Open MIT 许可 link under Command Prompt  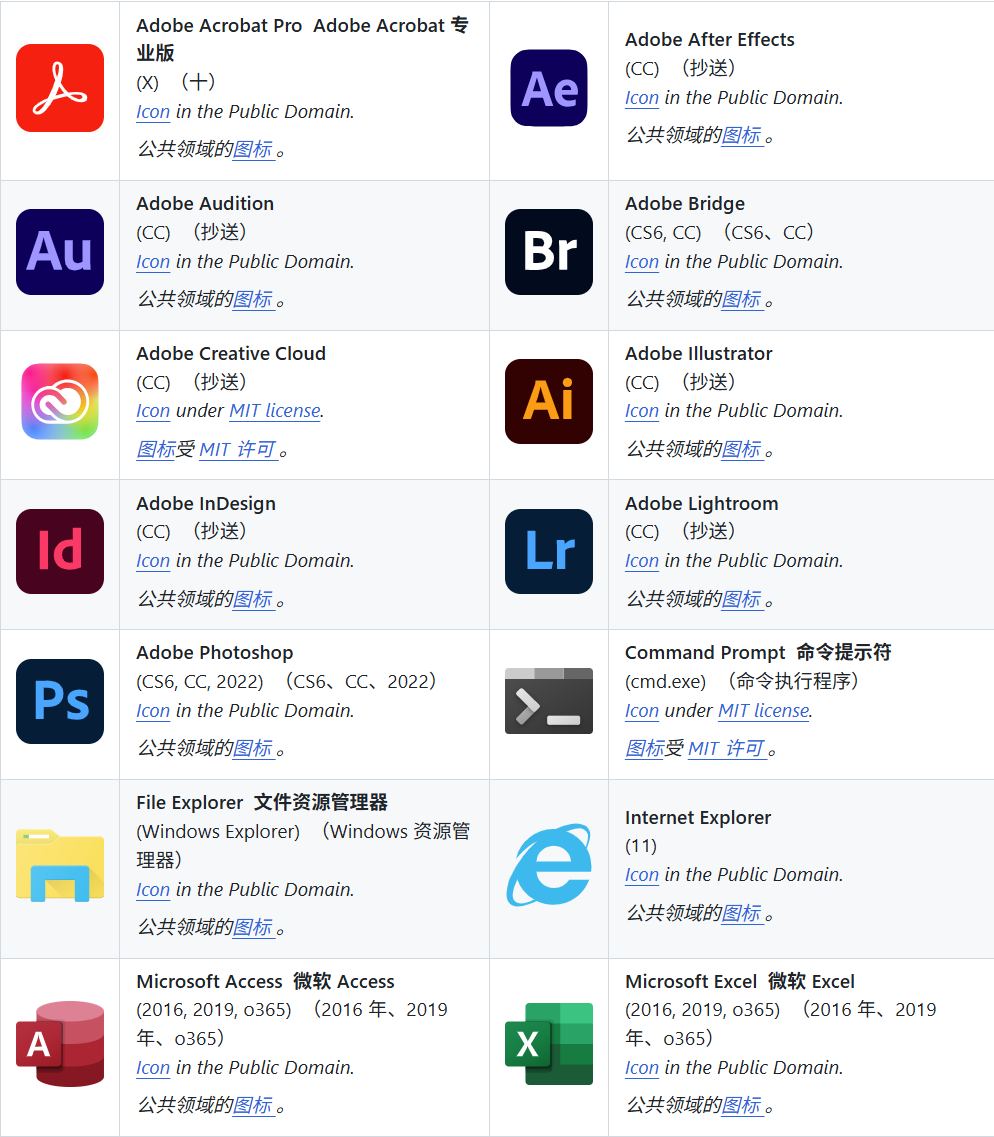[726, 748]
